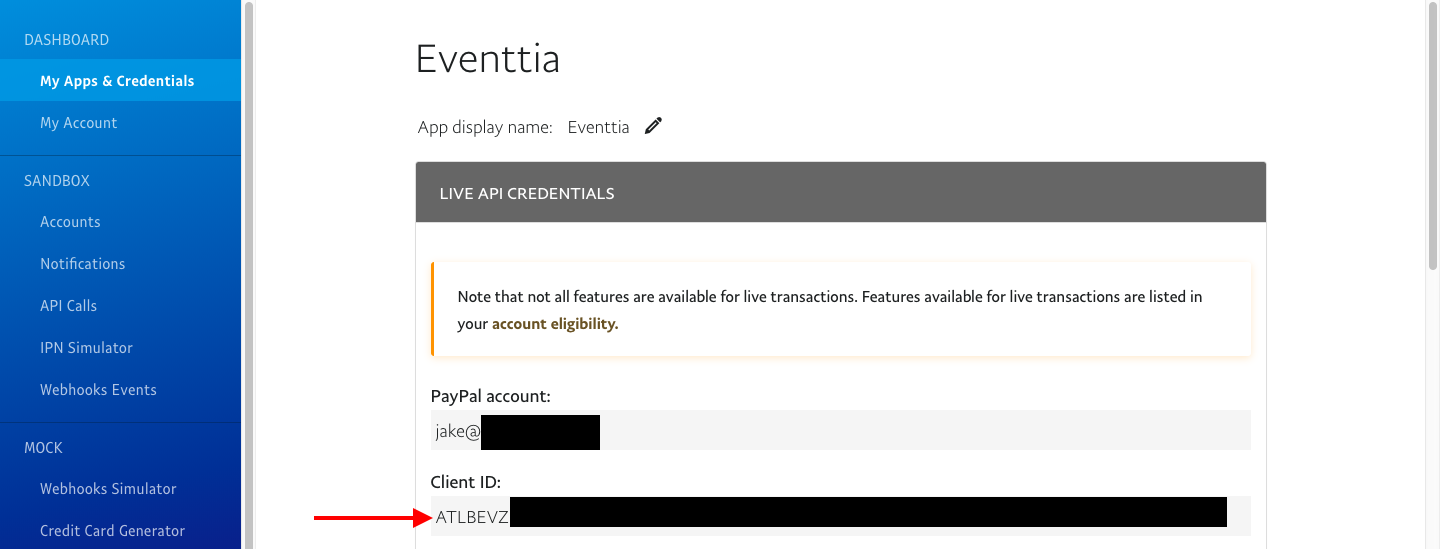Screen dimensions: 1440x549
Task: Open the Webhooks Simulator
Action: tap(108, 489)
